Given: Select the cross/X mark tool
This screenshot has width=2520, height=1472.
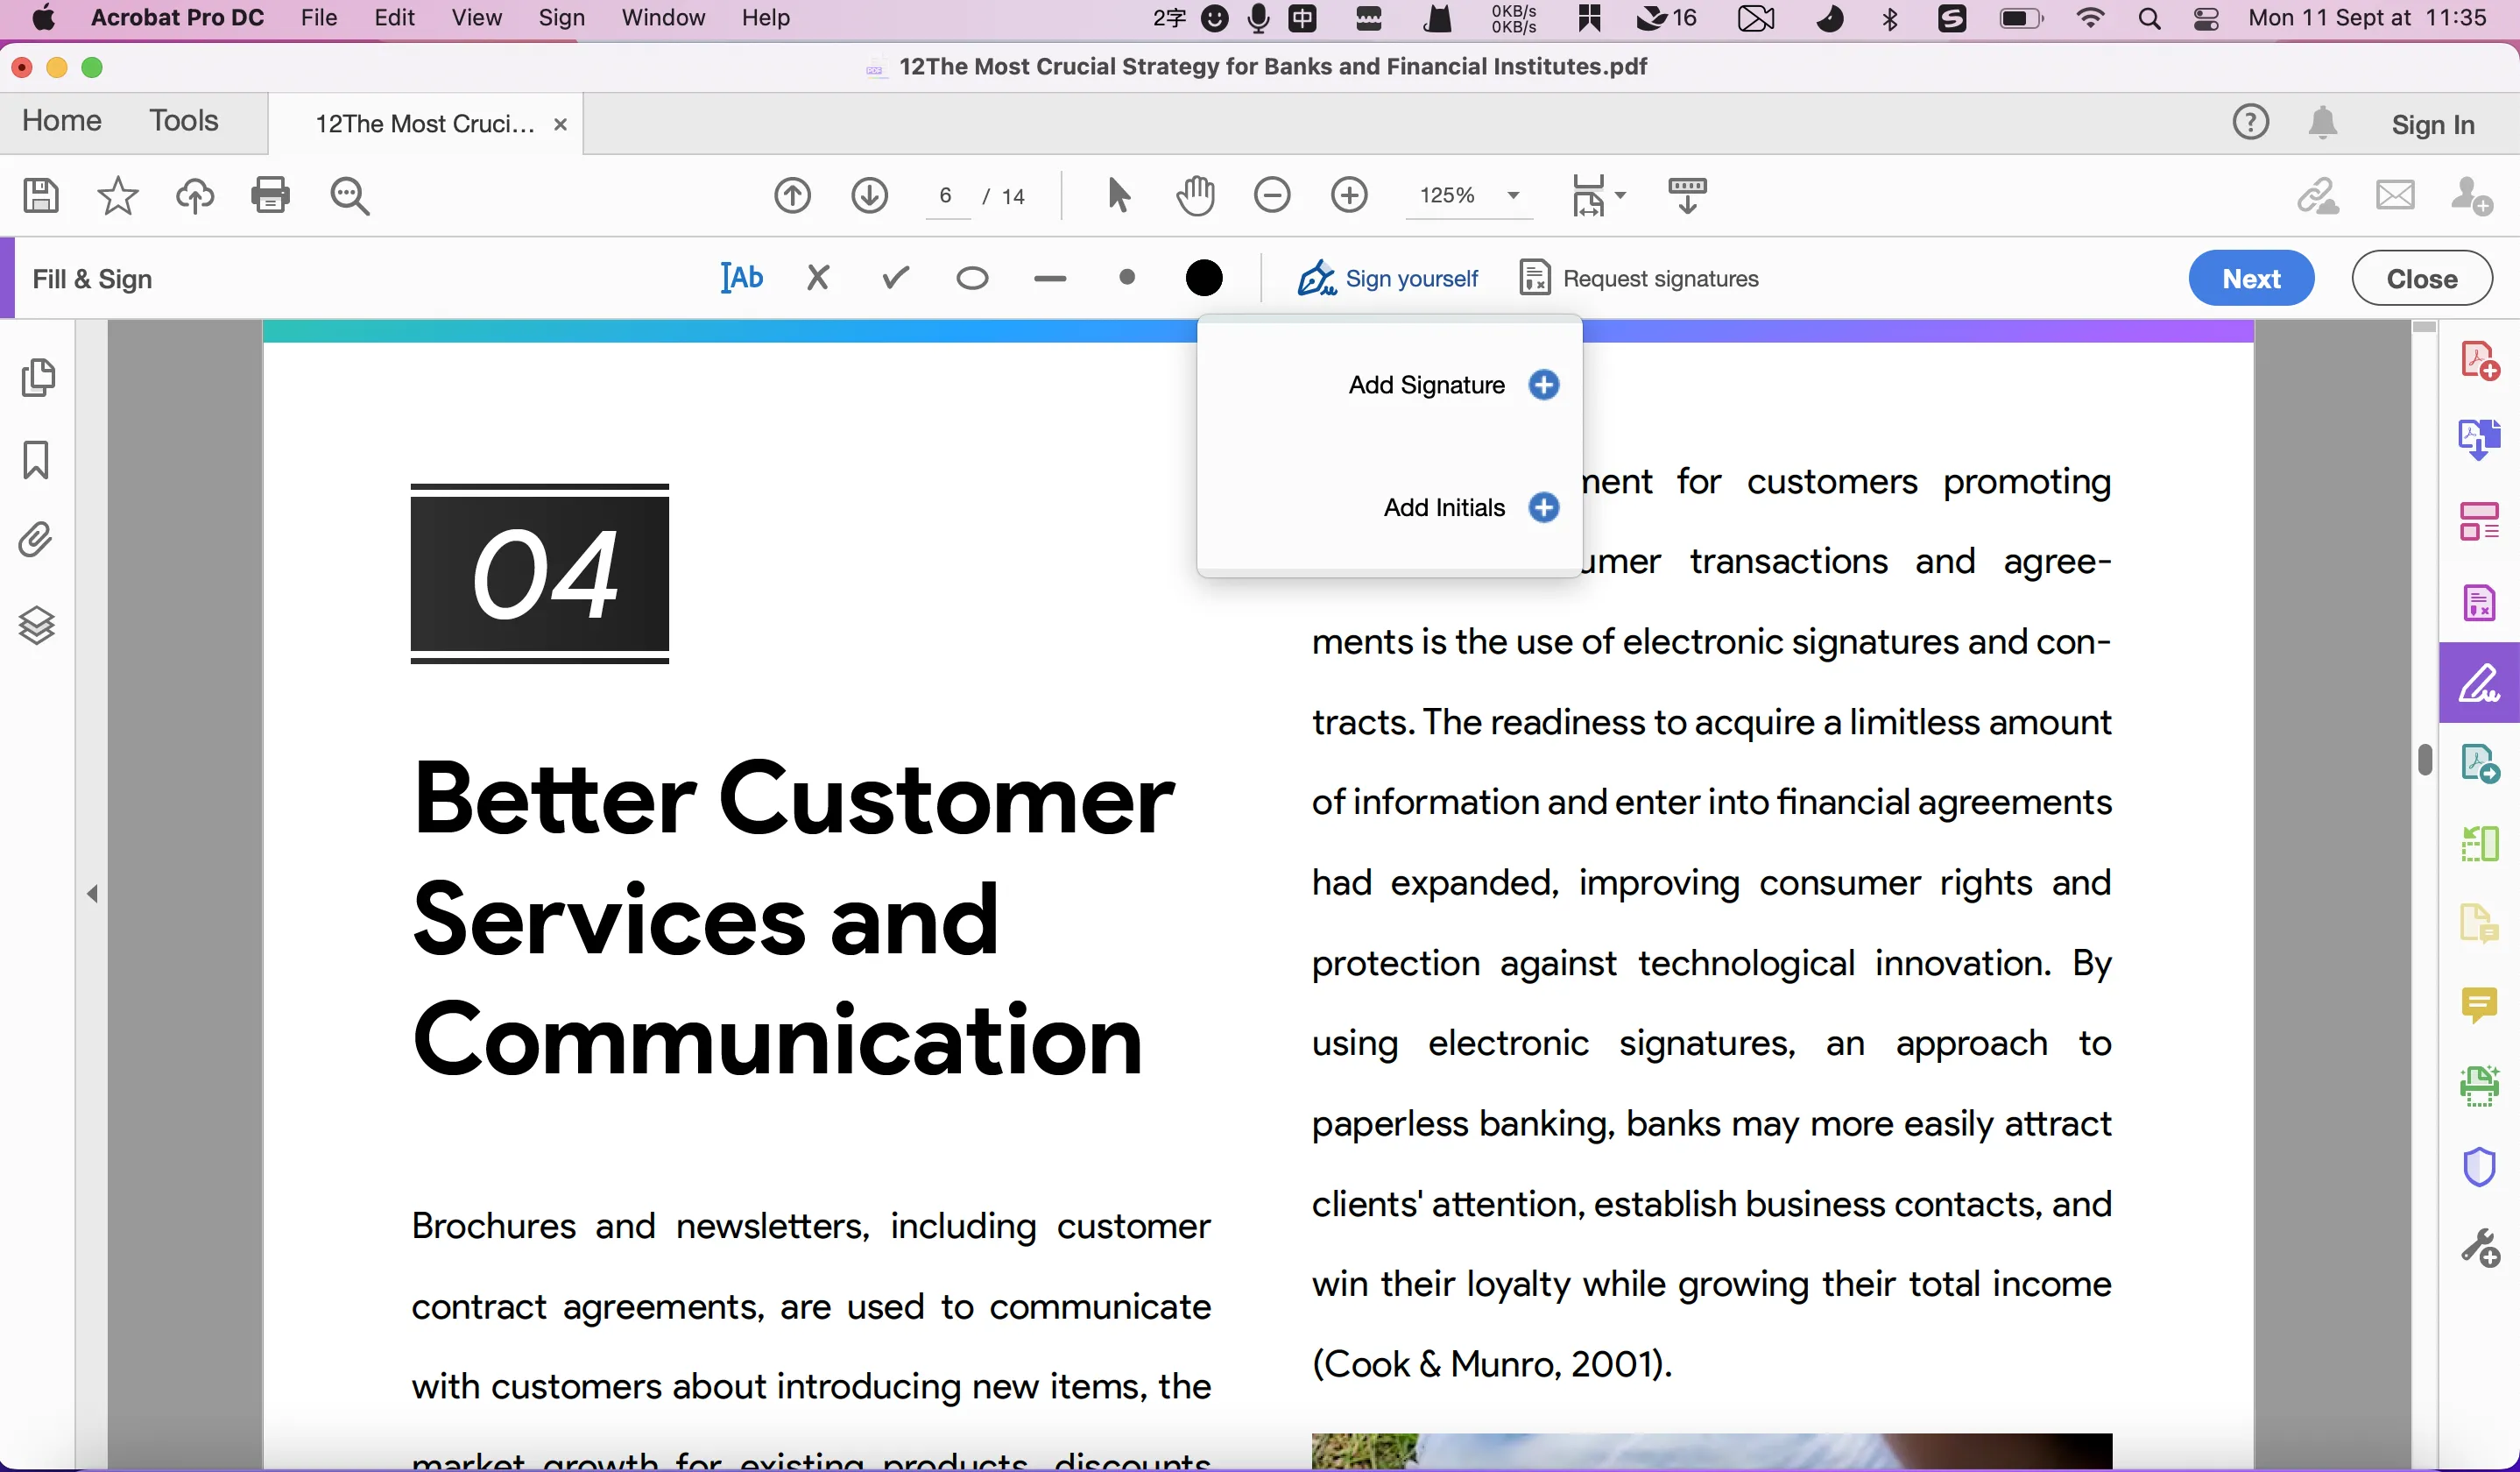Looking at the screenshot, I should (x=816, y=279).
